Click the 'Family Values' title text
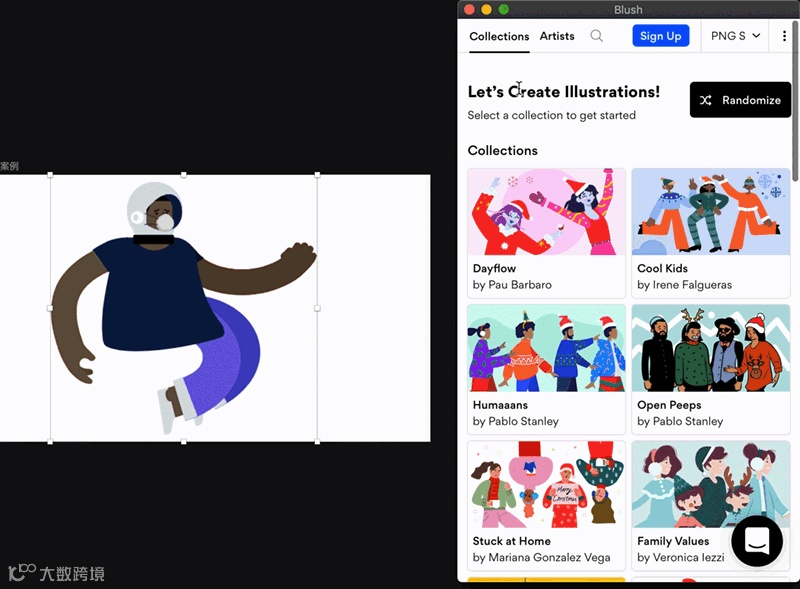The image size is (800, 589). coord(673,541)
